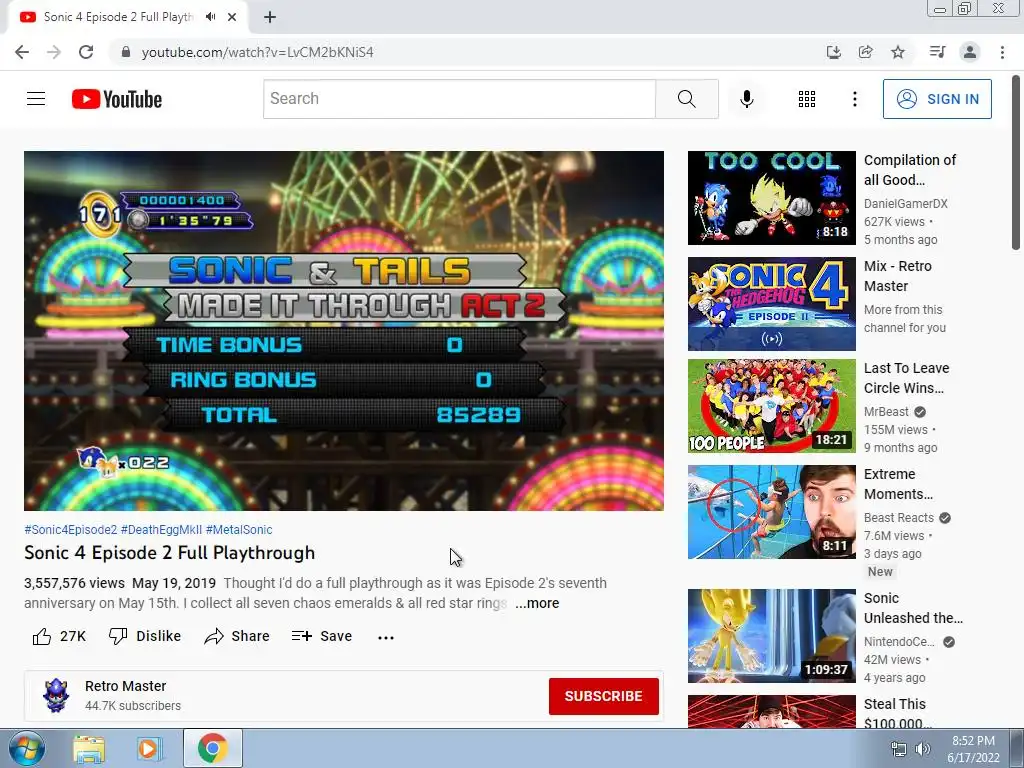Open the YouTube apps grid

click(807, 99)
